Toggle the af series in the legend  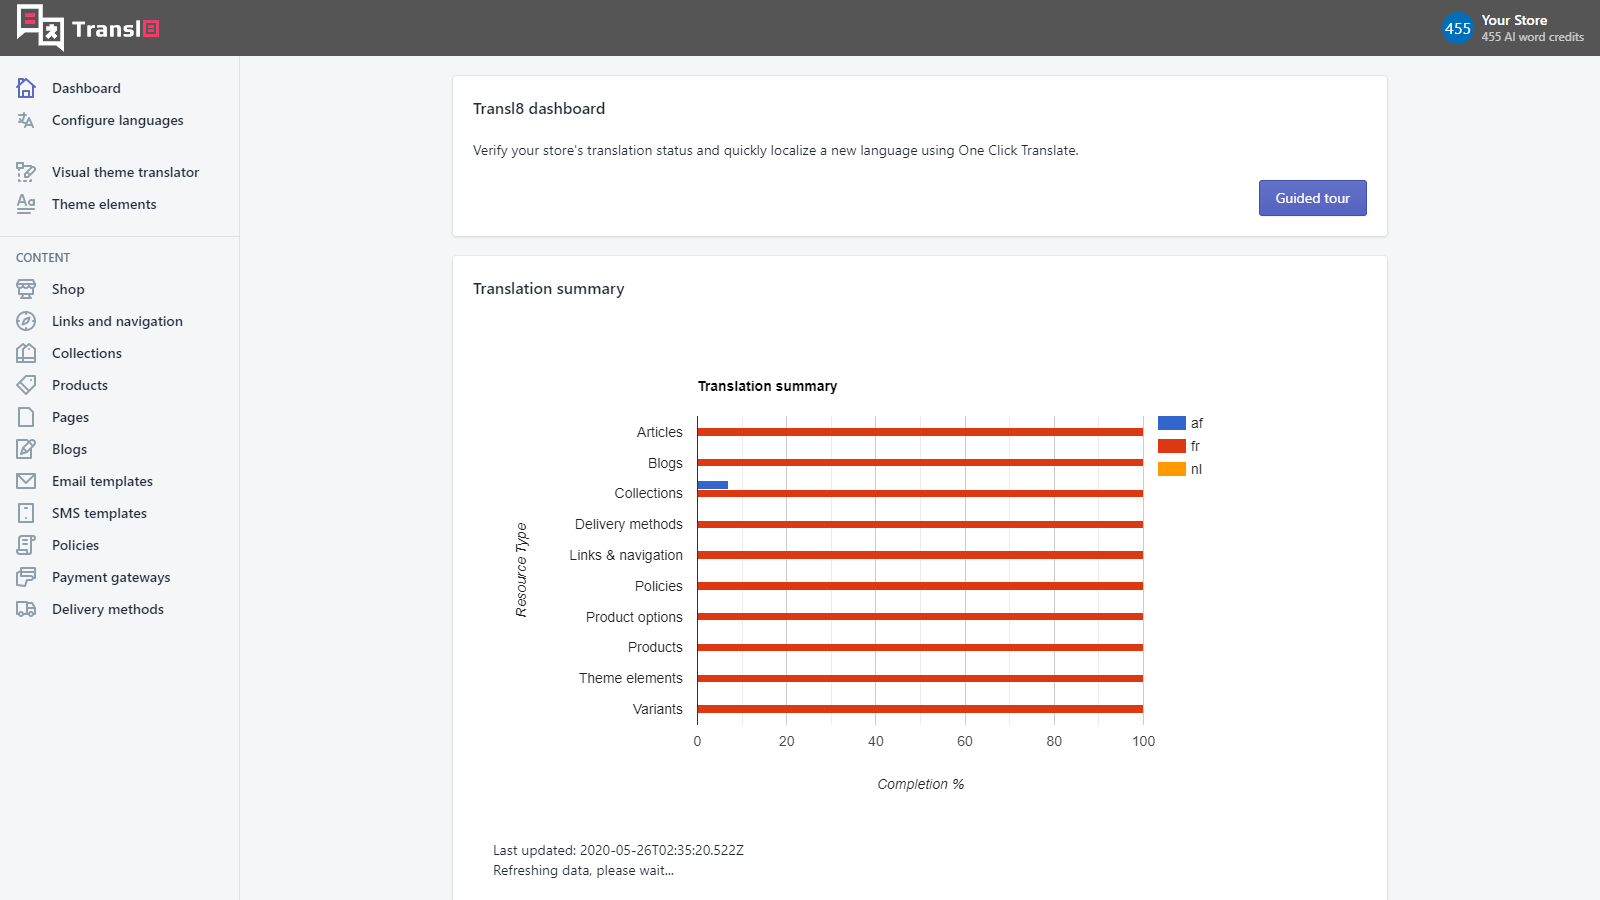pyautogui.click(x=1171, y=422)
